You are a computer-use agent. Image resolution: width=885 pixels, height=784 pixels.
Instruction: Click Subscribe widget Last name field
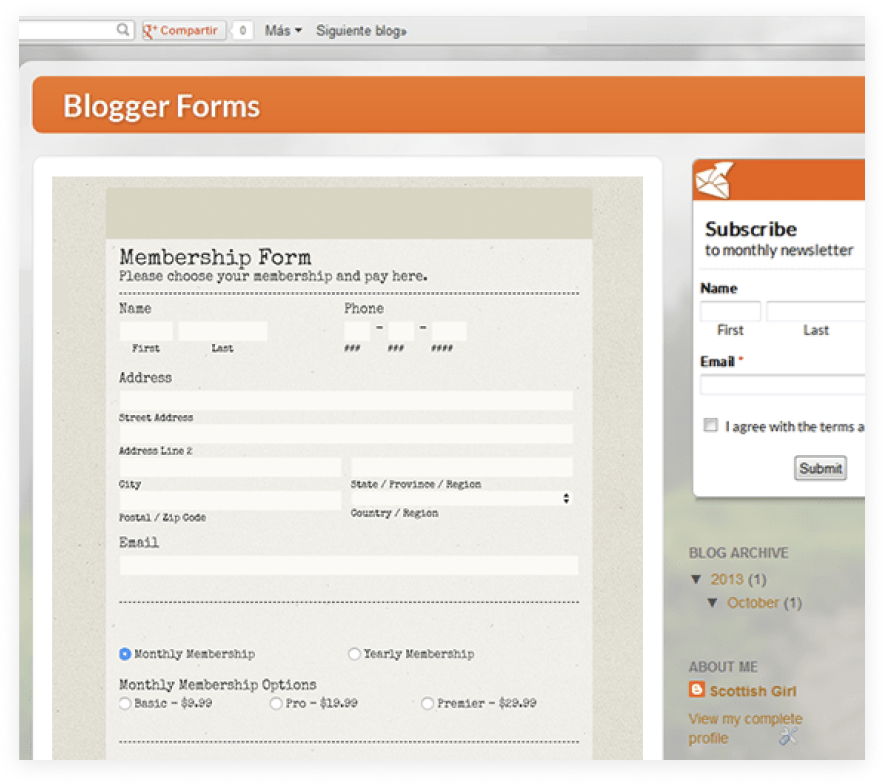[816, 312]
